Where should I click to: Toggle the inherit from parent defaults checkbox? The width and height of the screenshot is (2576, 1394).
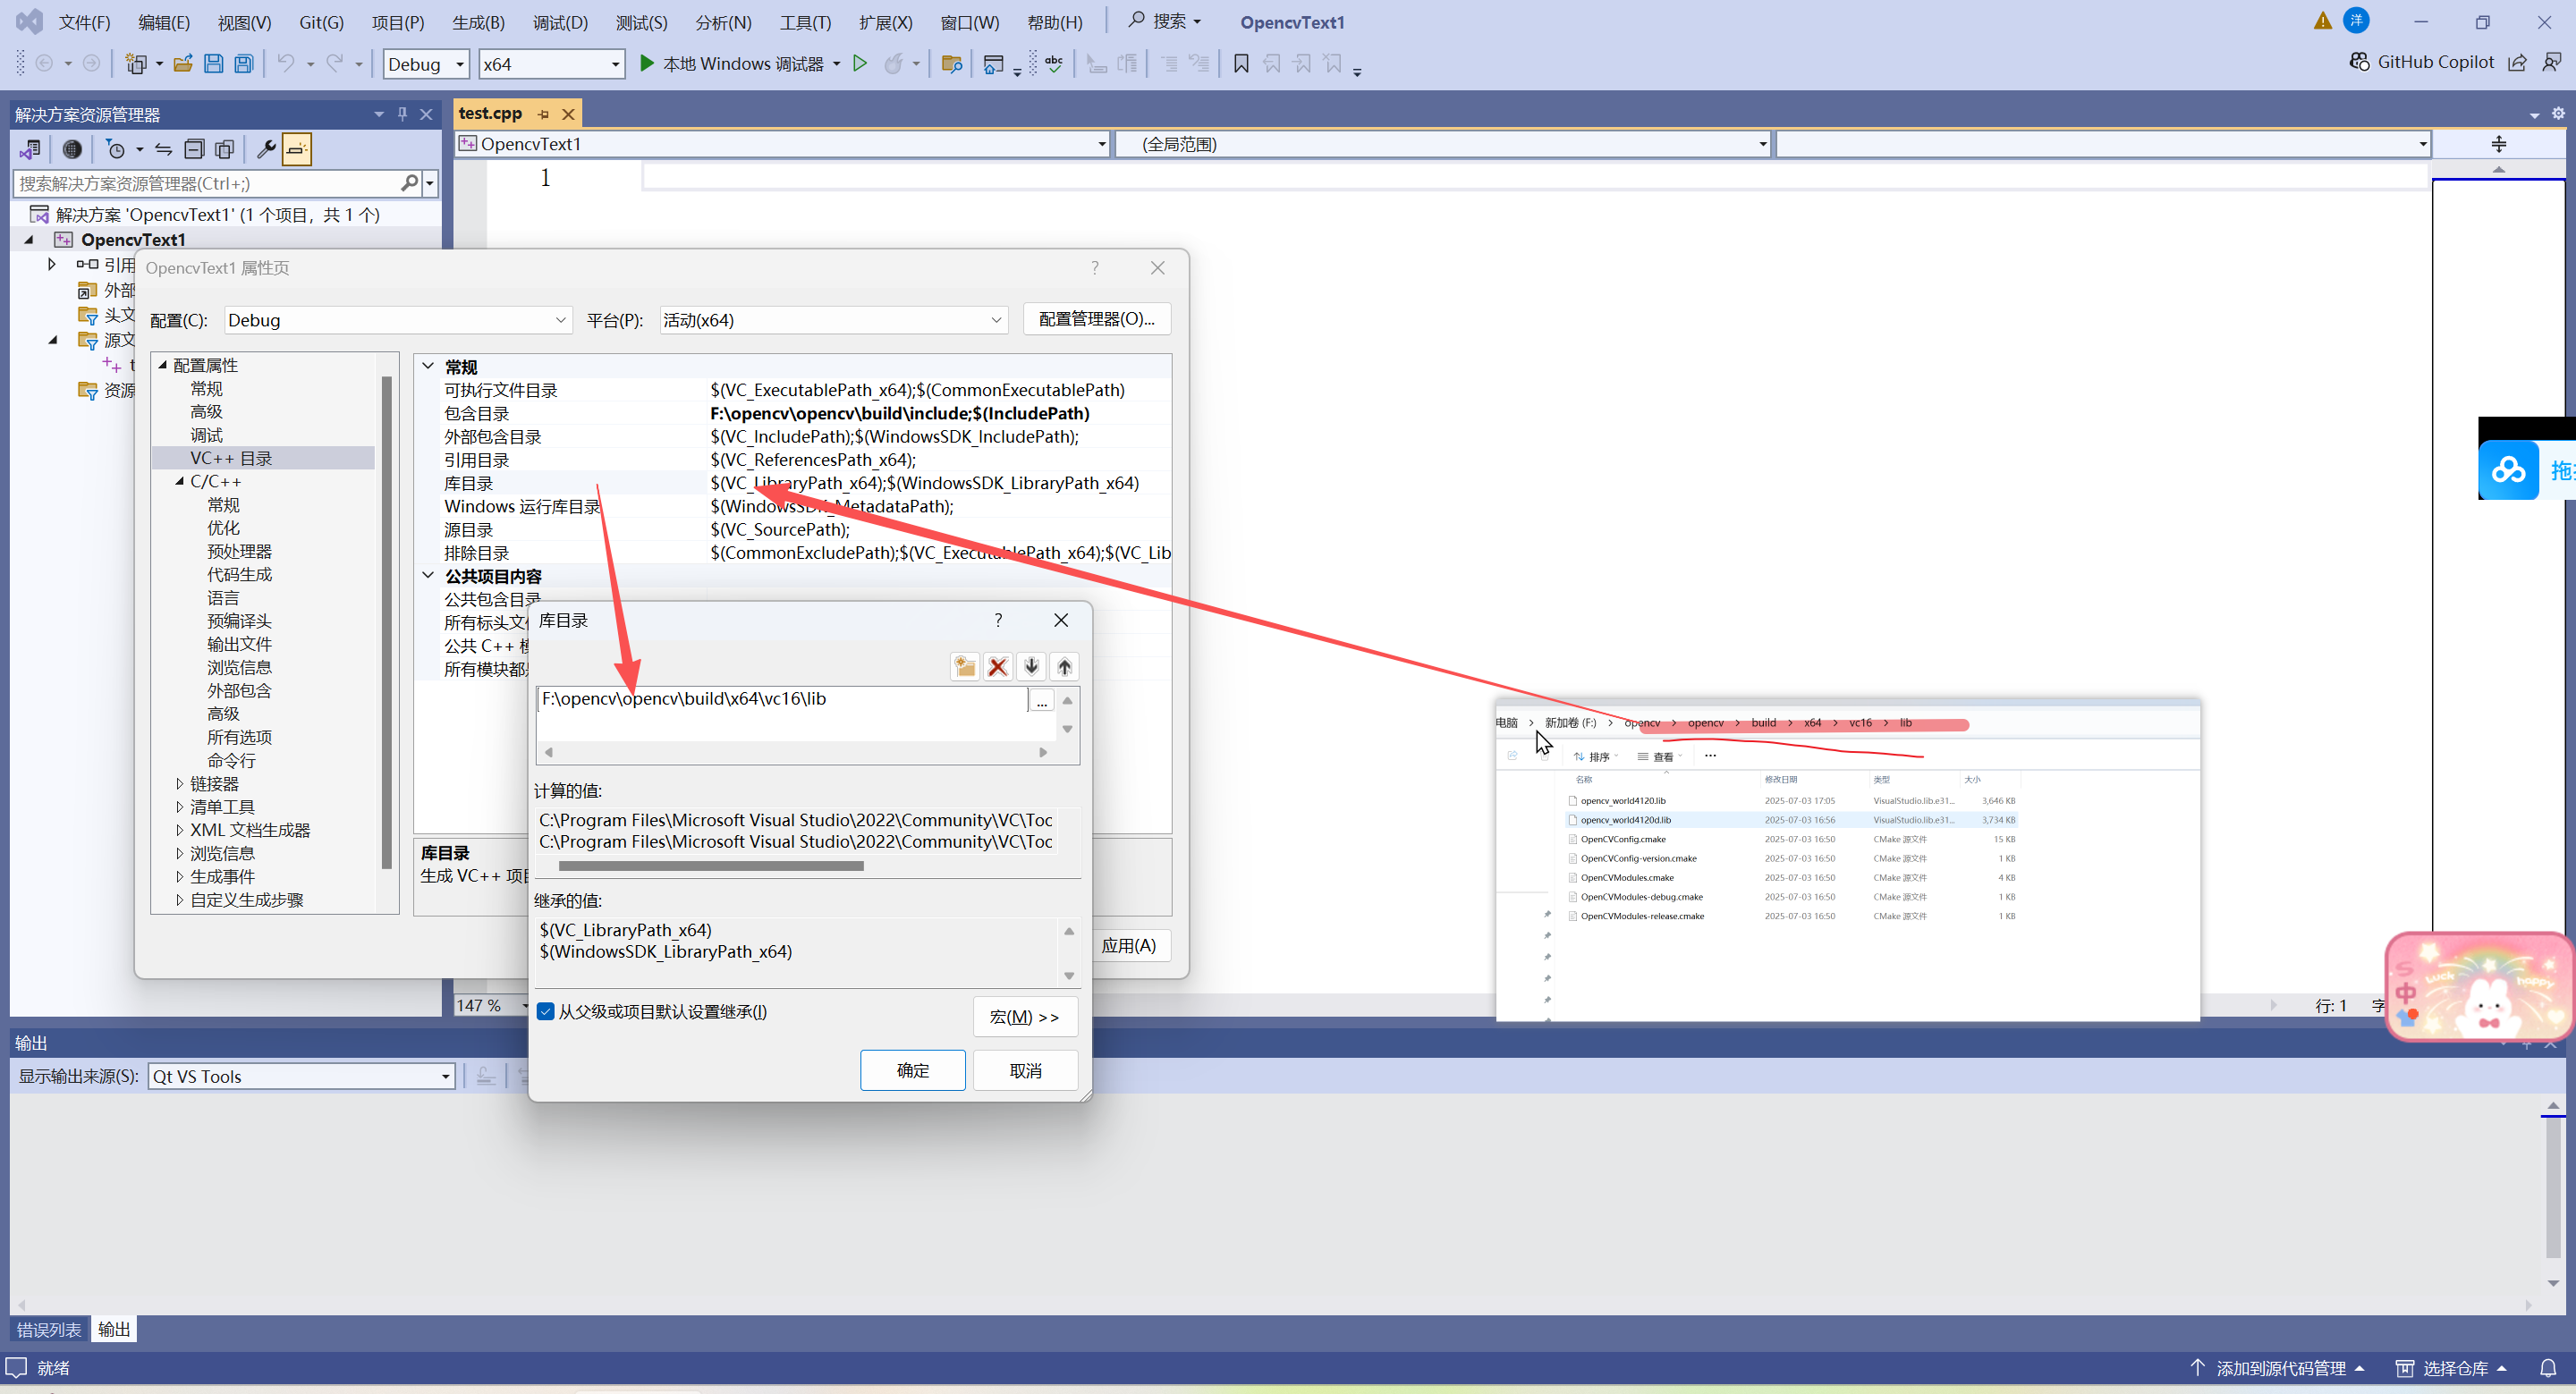coord(546,1011)
